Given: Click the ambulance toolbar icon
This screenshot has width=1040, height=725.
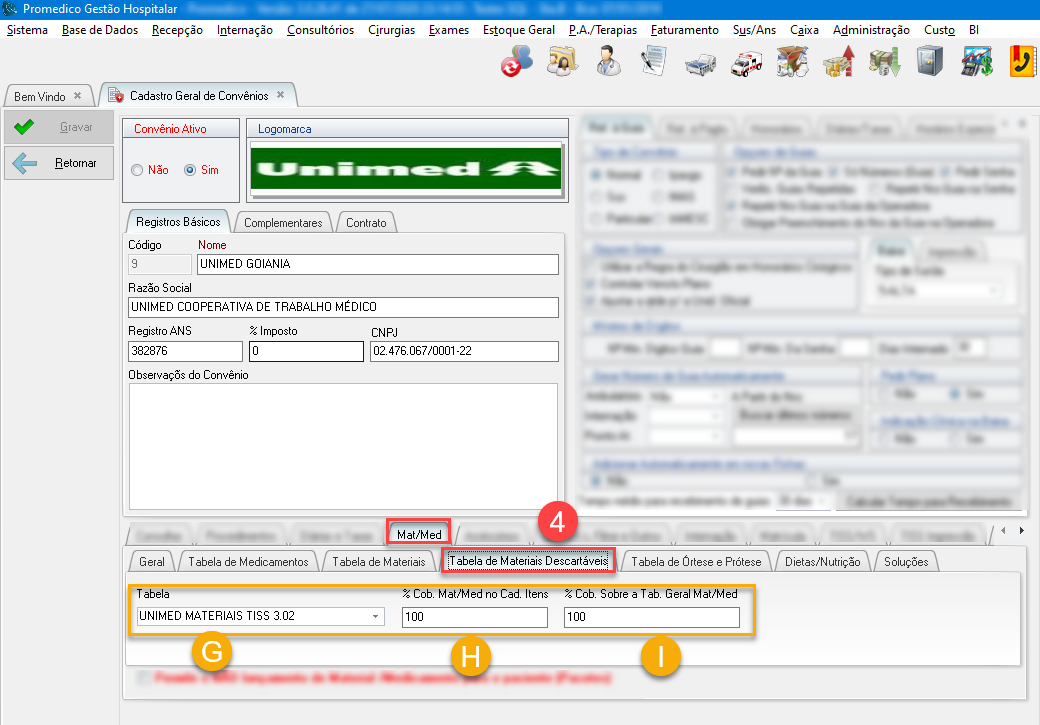Looking at the screenshot, I should tap(746, 63).
